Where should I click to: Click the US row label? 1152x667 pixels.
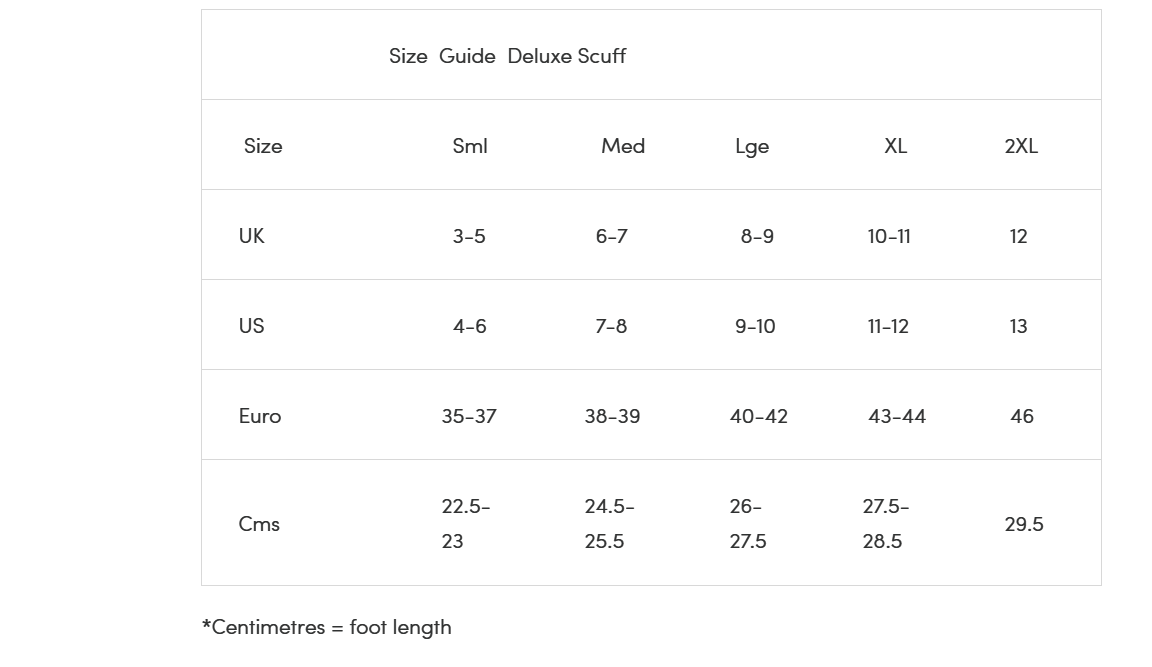(x=251, y=325)
